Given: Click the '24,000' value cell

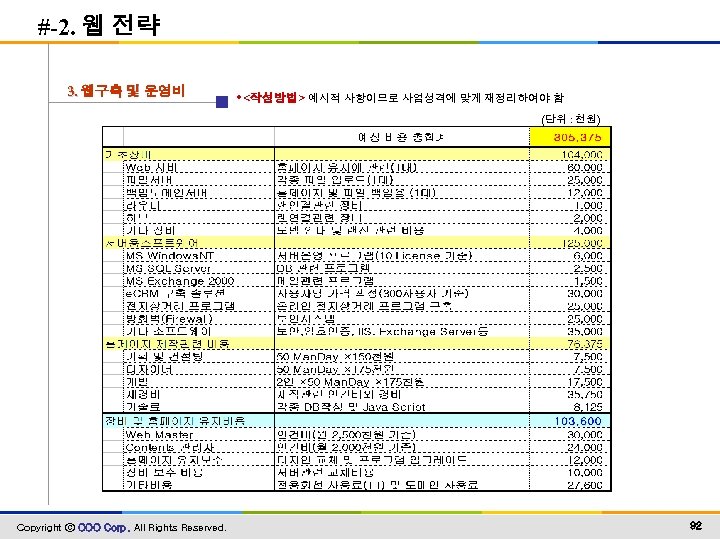Looking at the screenshot, I should (585, 447).
